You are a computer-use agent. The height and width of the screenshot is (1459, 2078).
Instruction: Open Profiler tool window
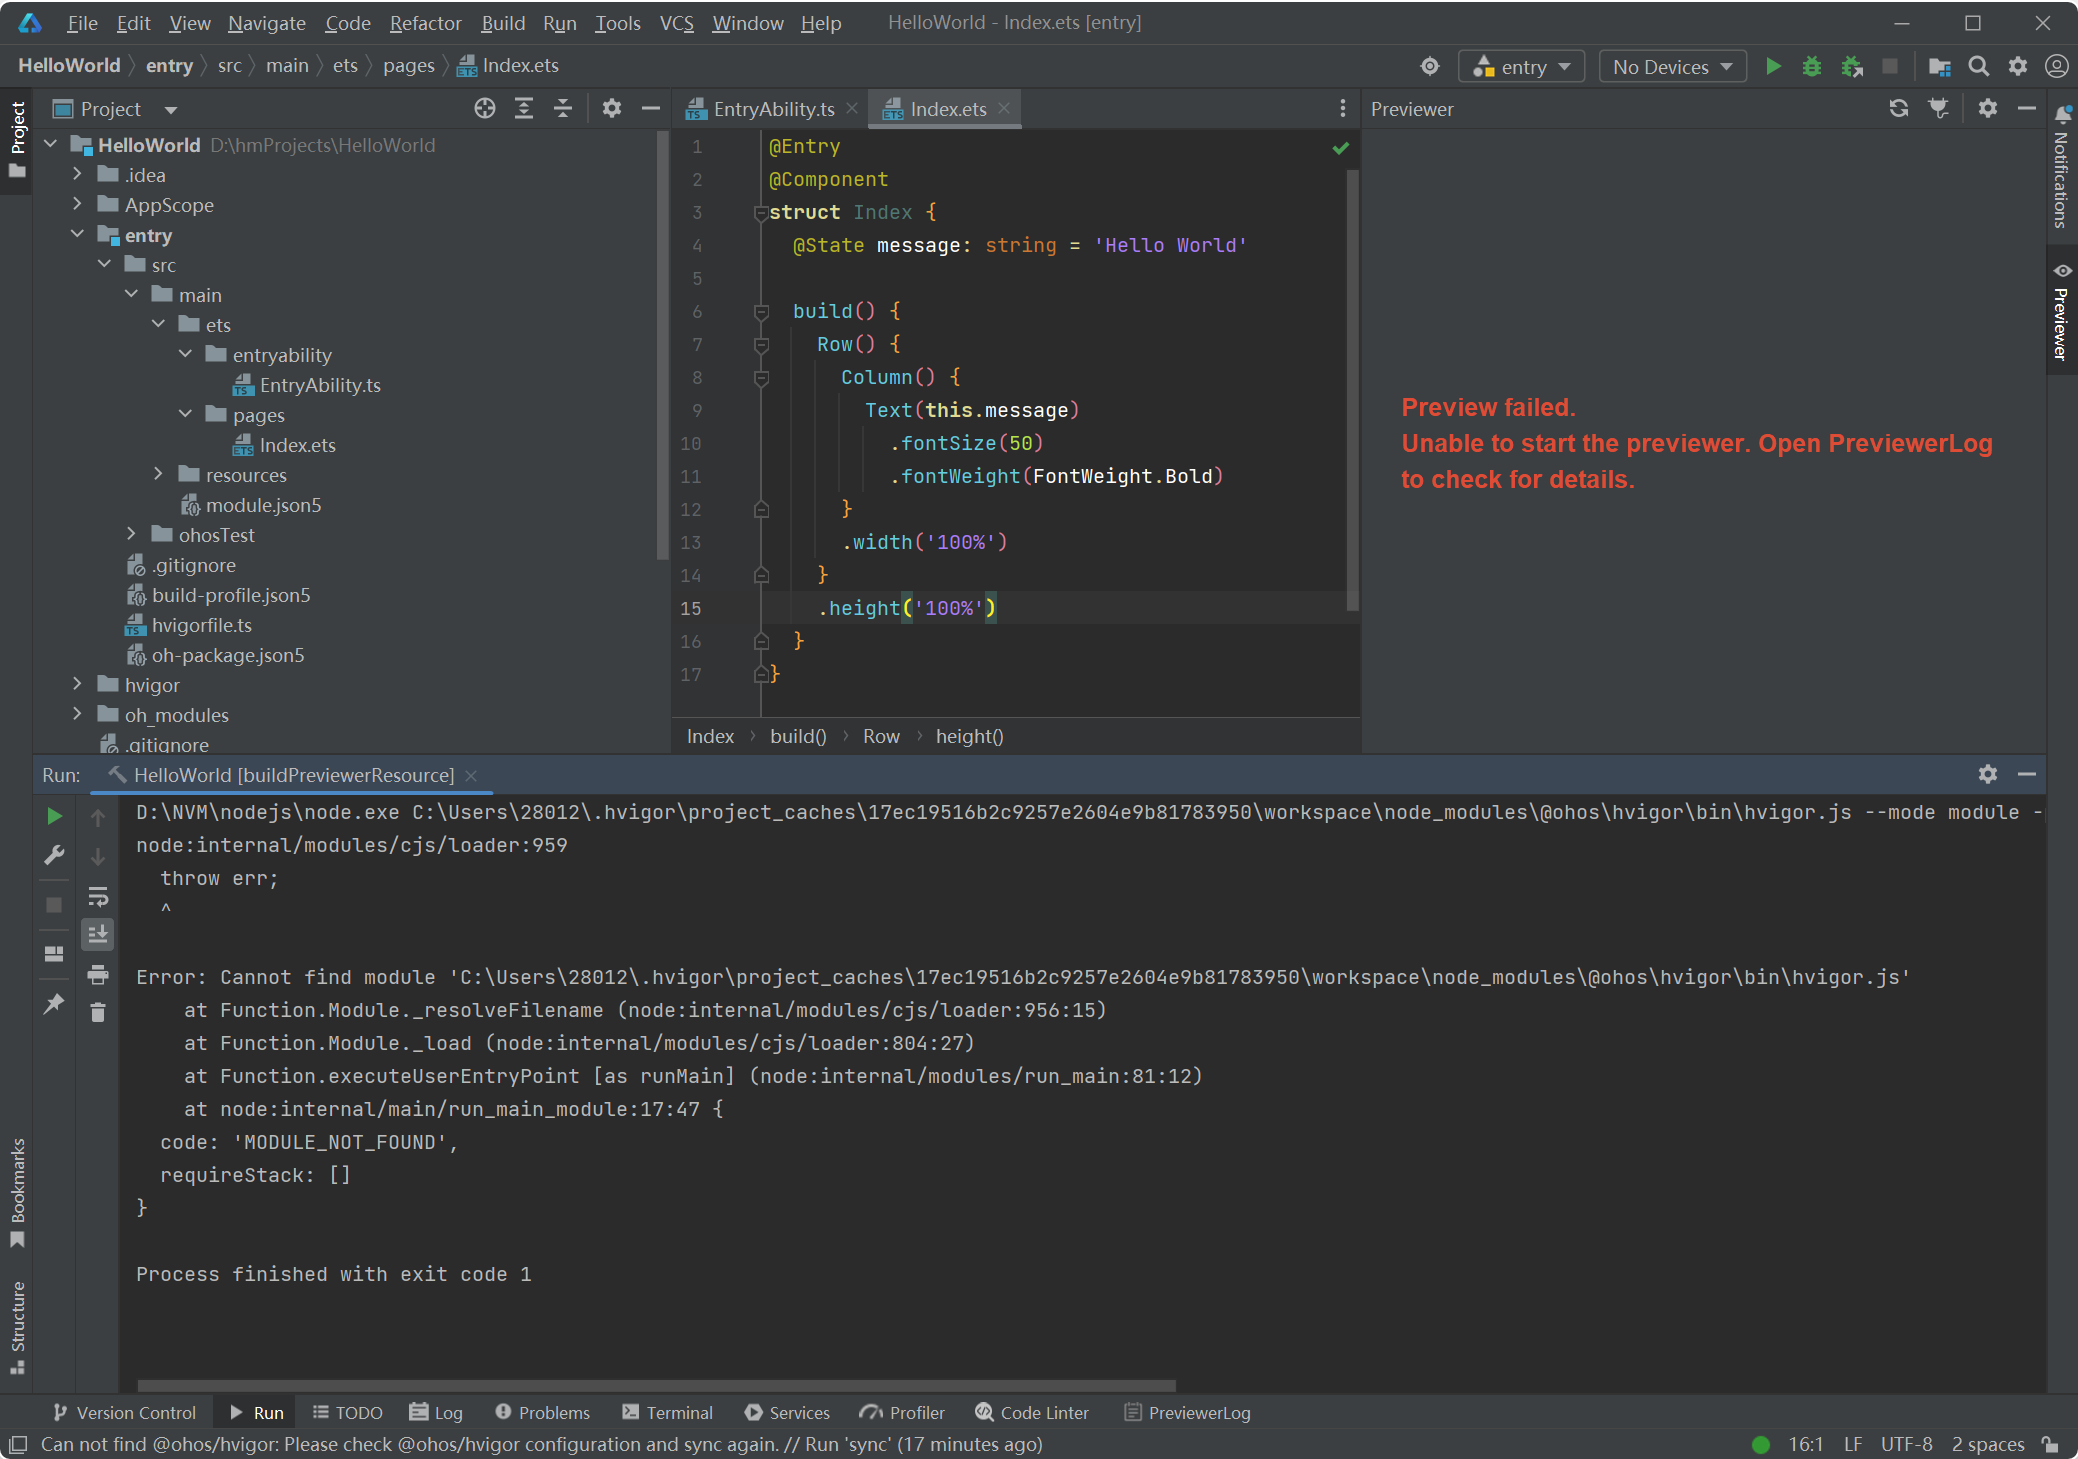coord(902,1413)
